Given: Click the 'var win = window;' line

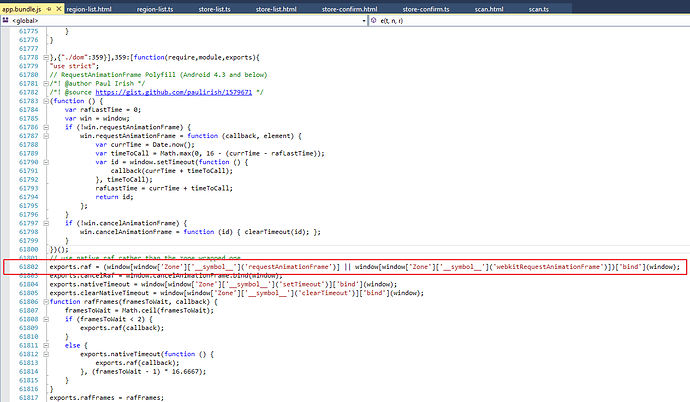Looking at the screenshot, I should pyautogui.click(x=97, y=118).
